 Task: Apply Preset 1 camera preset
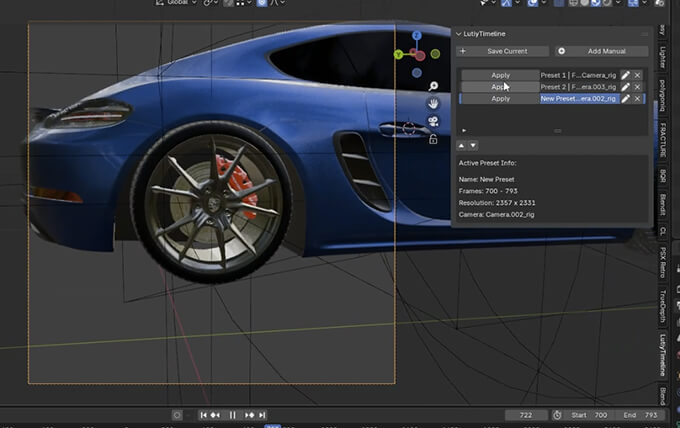[x=500, y=75]
